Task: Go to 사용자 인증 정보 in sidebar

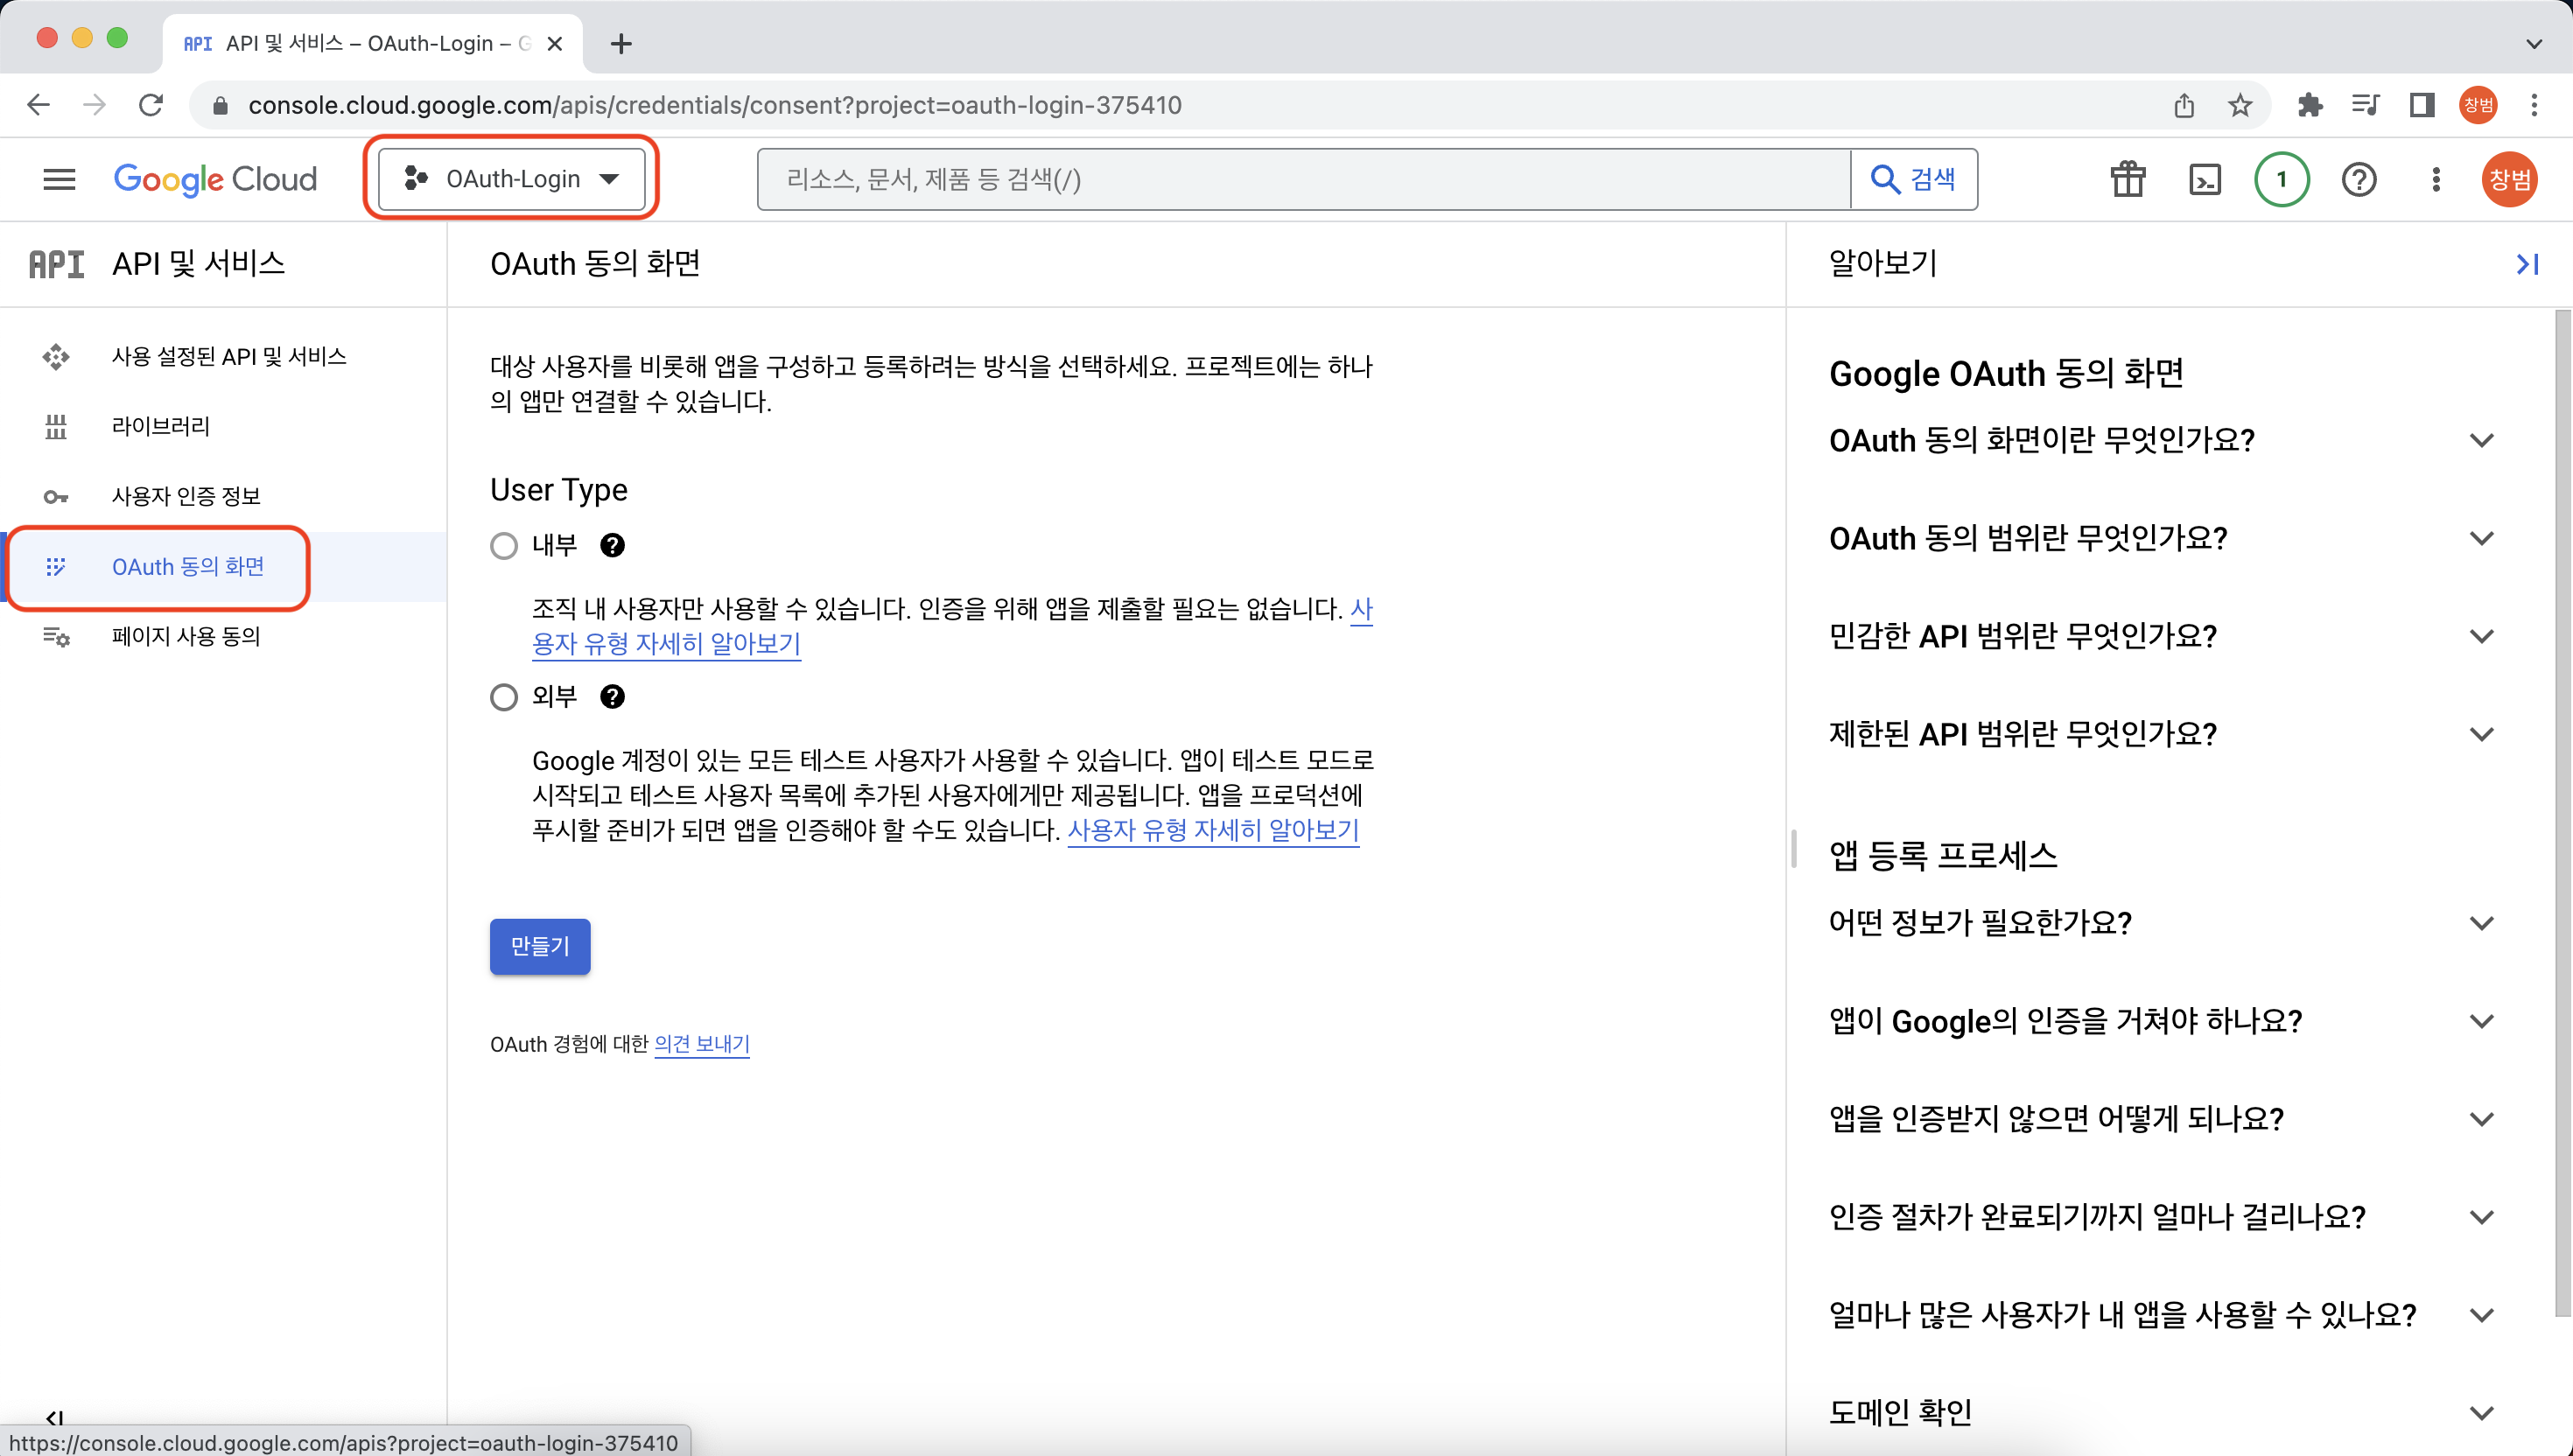Action: click(x=186, y=496)
